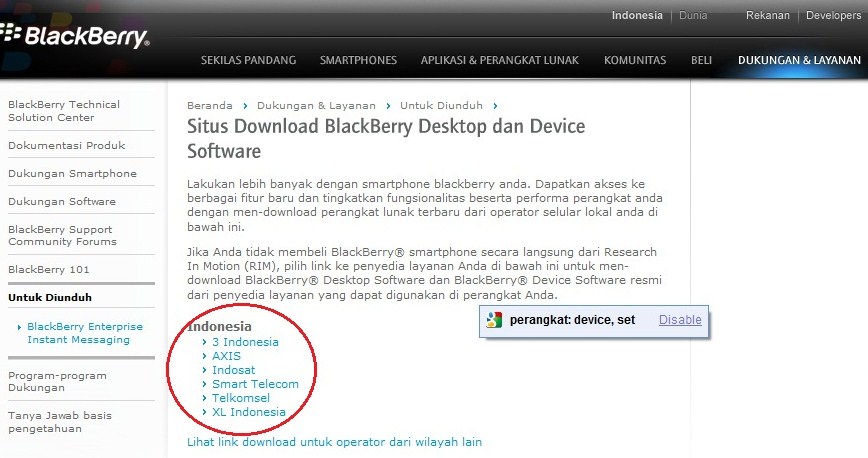Screen dimensions: 868x458
Task: Select Untuk Diunduh in the sidebar
Action: point(50,297)
